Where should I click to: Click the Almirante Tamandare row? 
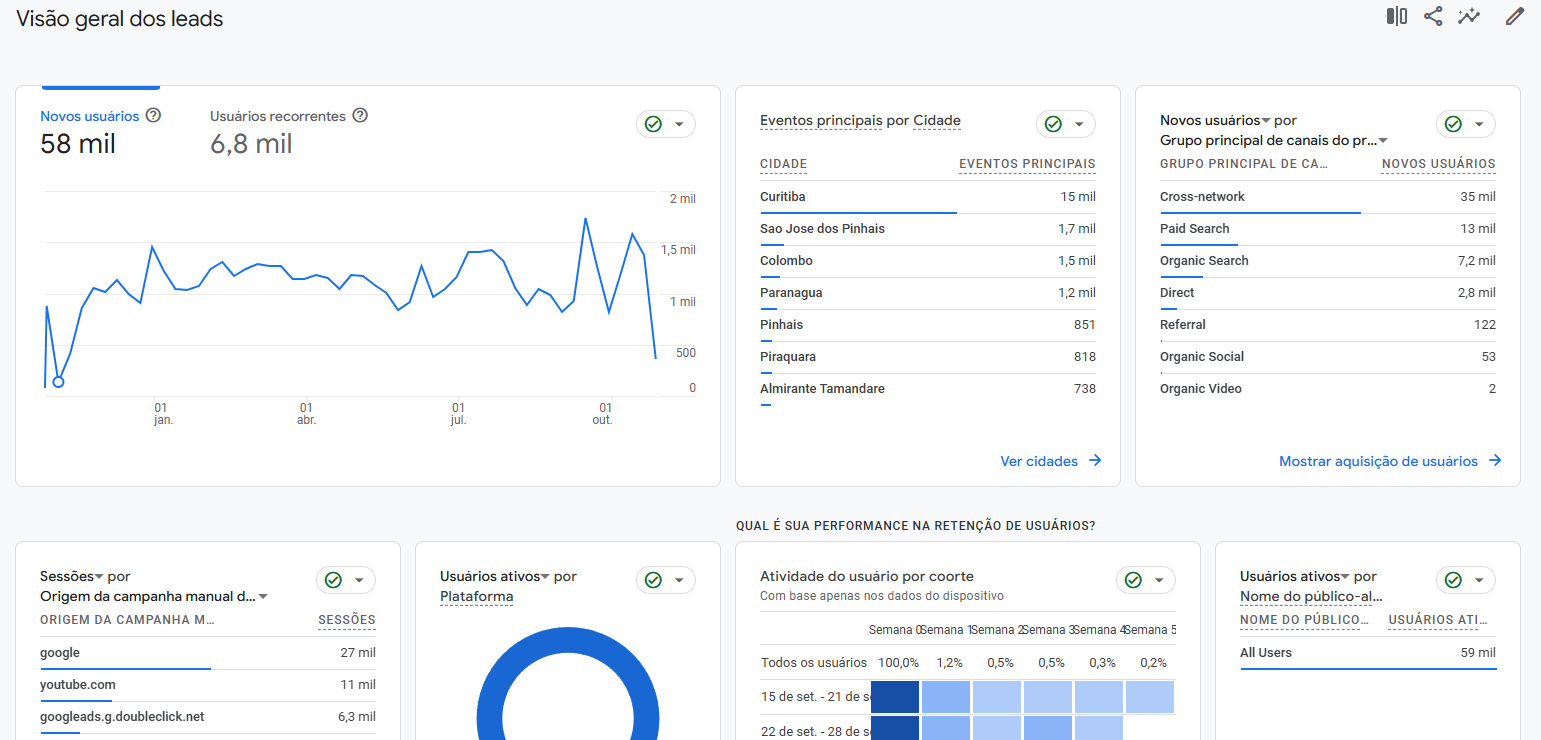point(928,389)
